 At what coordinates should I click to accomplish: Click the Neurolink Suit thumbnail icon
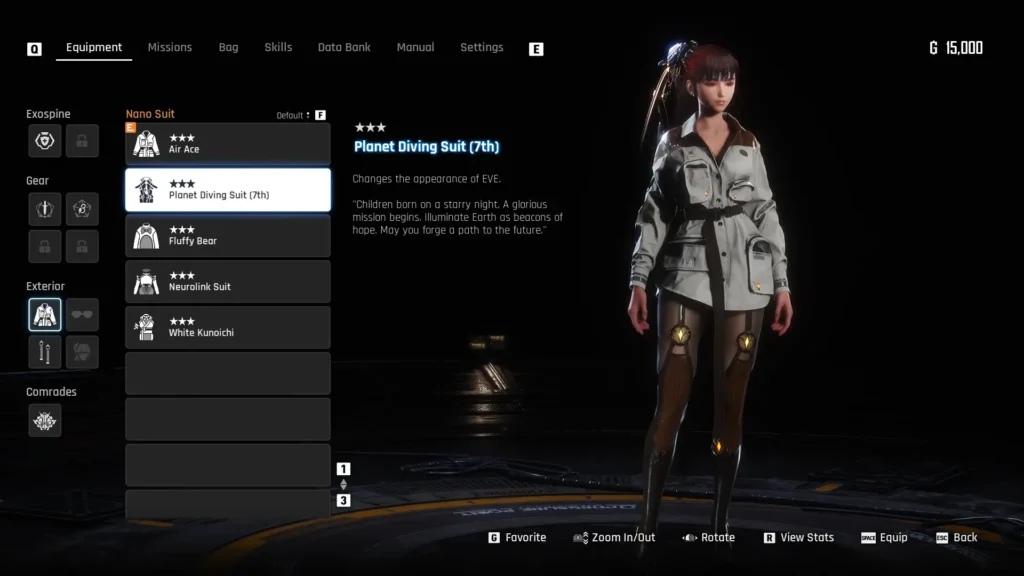146,282
